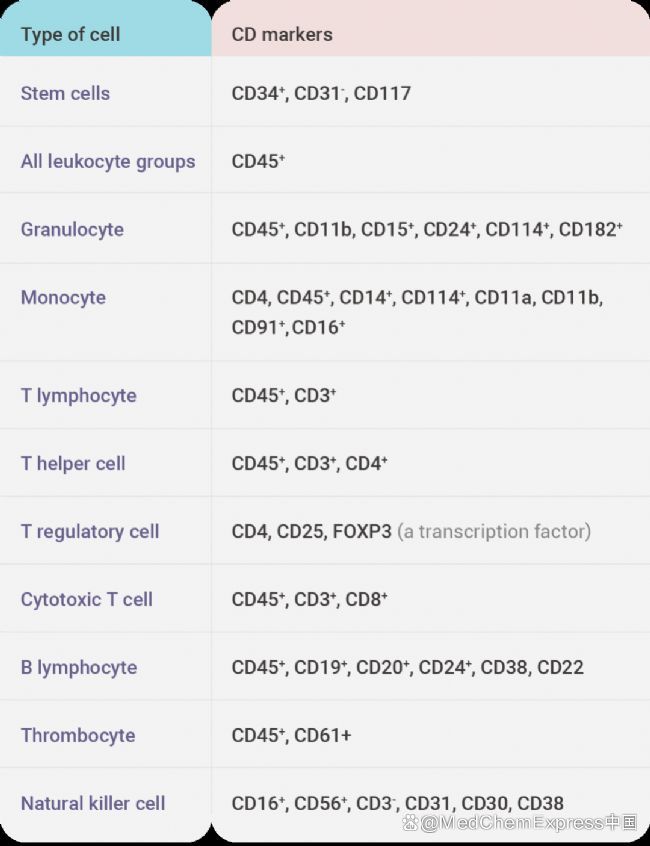Viewport: 650px width, 846px height.
Task: Click the 'Thrombocyte' row label
Action: coord(78,736)
